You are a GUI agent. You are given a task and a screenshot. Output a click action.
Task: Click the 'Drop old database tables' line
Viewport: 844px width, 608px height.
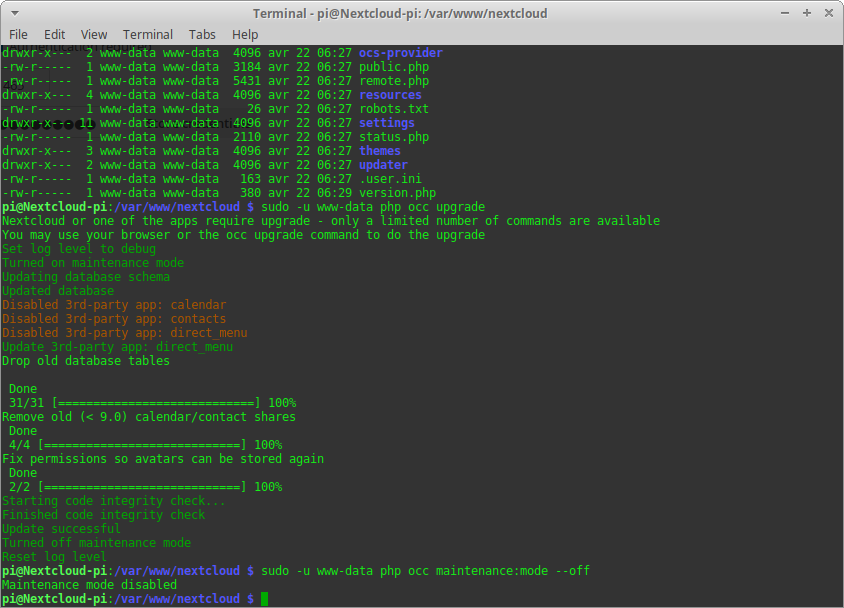[86, 360]
